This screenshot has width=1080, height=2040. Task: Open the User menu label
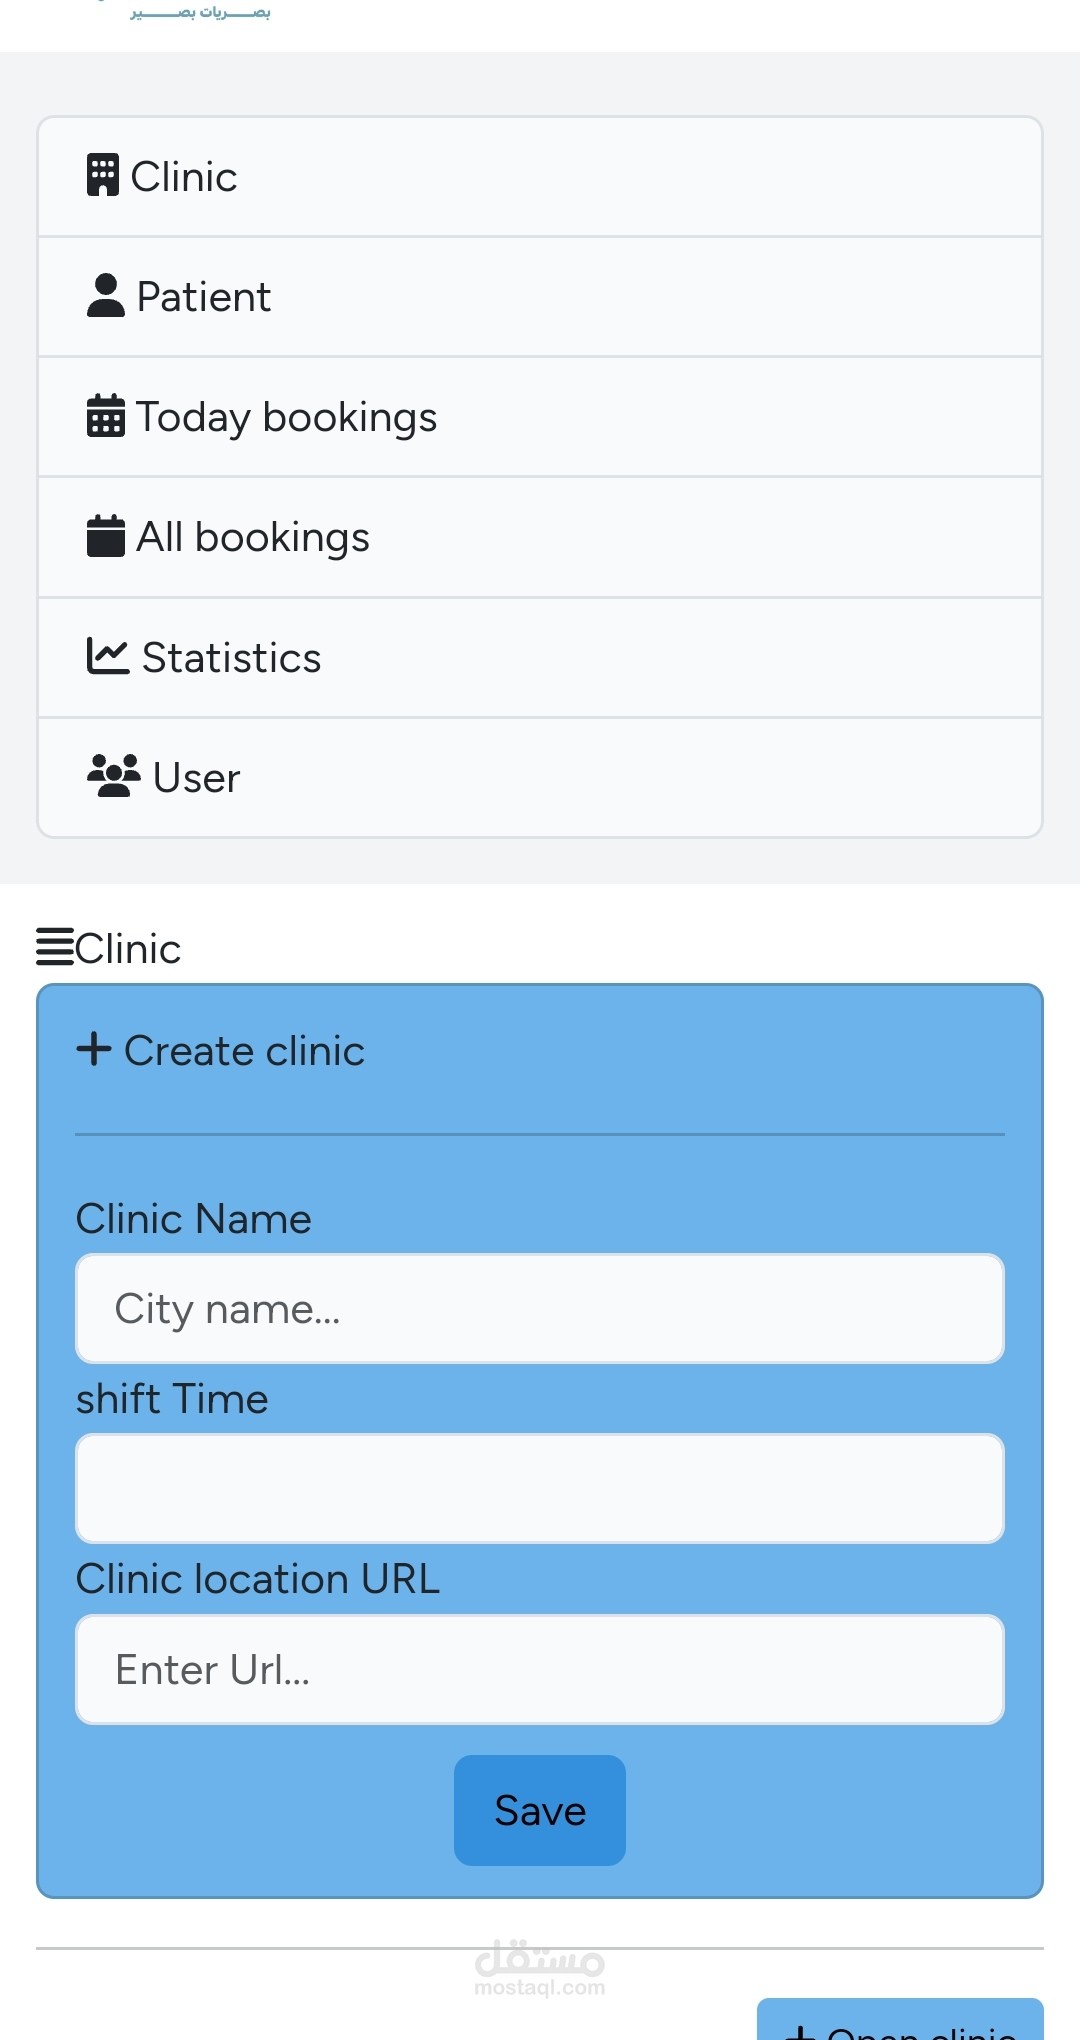[196, 778]
